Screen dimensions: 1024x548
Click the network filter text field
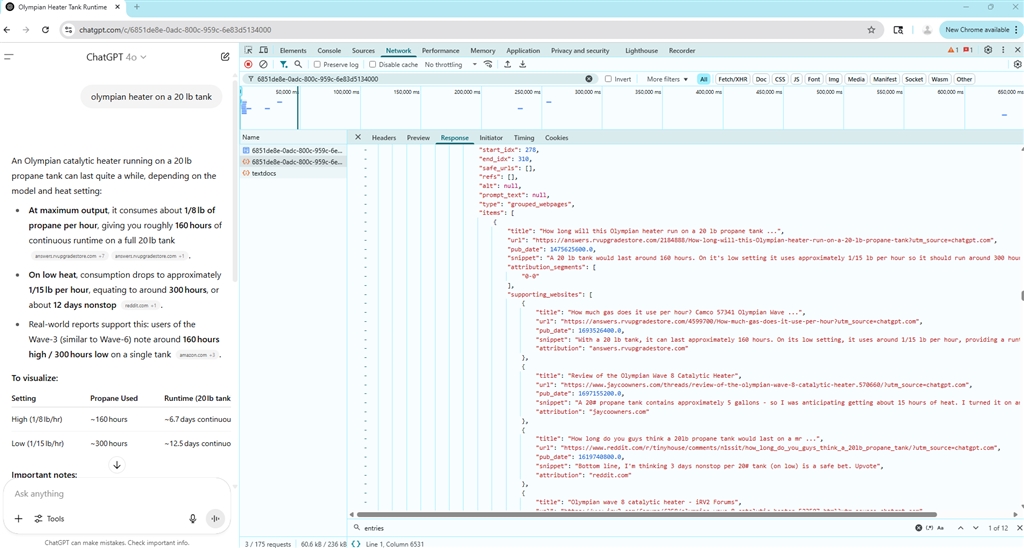[x=418, y=79]
